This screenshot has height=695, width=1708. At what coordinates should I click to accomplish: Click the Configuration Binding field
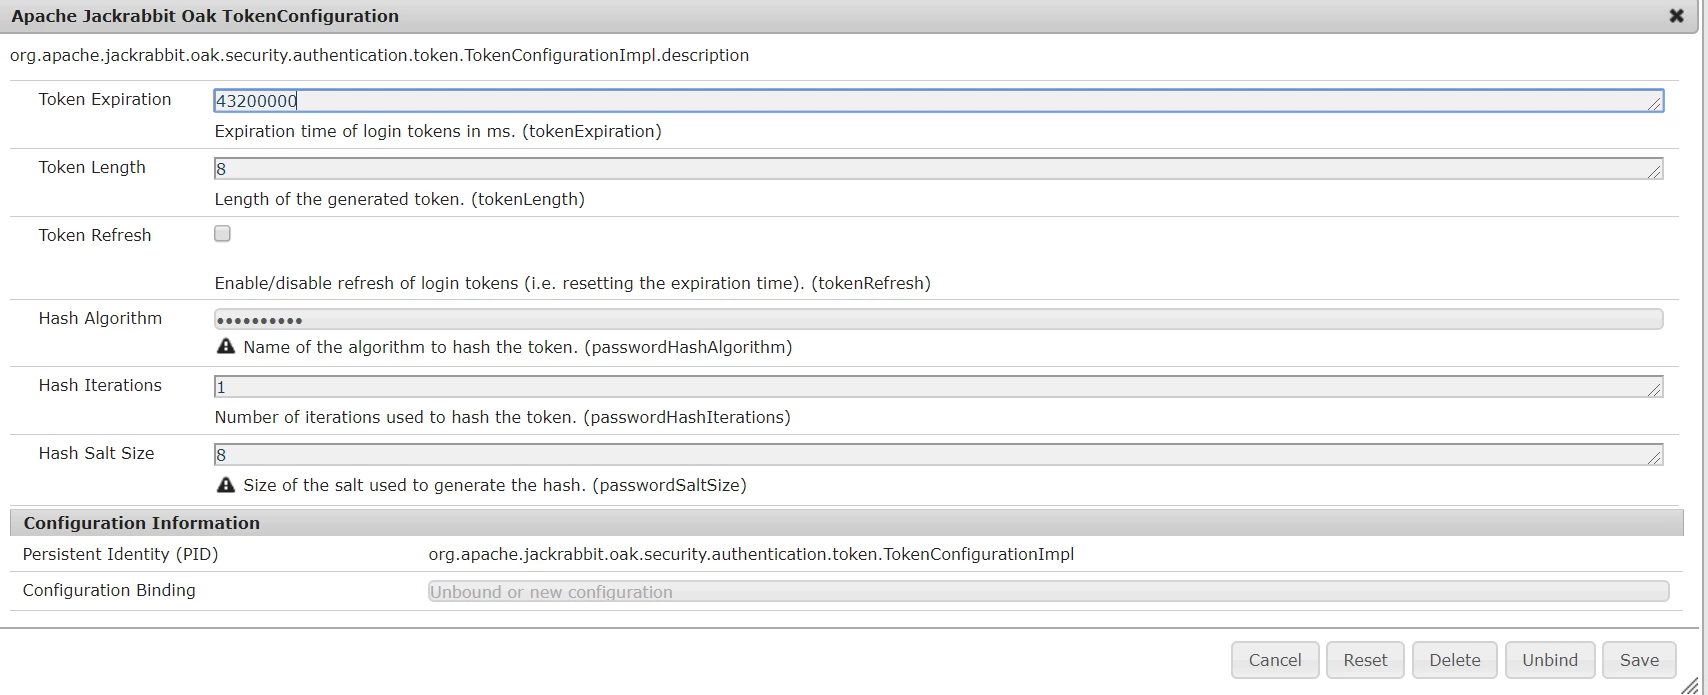click(1048, 591)
